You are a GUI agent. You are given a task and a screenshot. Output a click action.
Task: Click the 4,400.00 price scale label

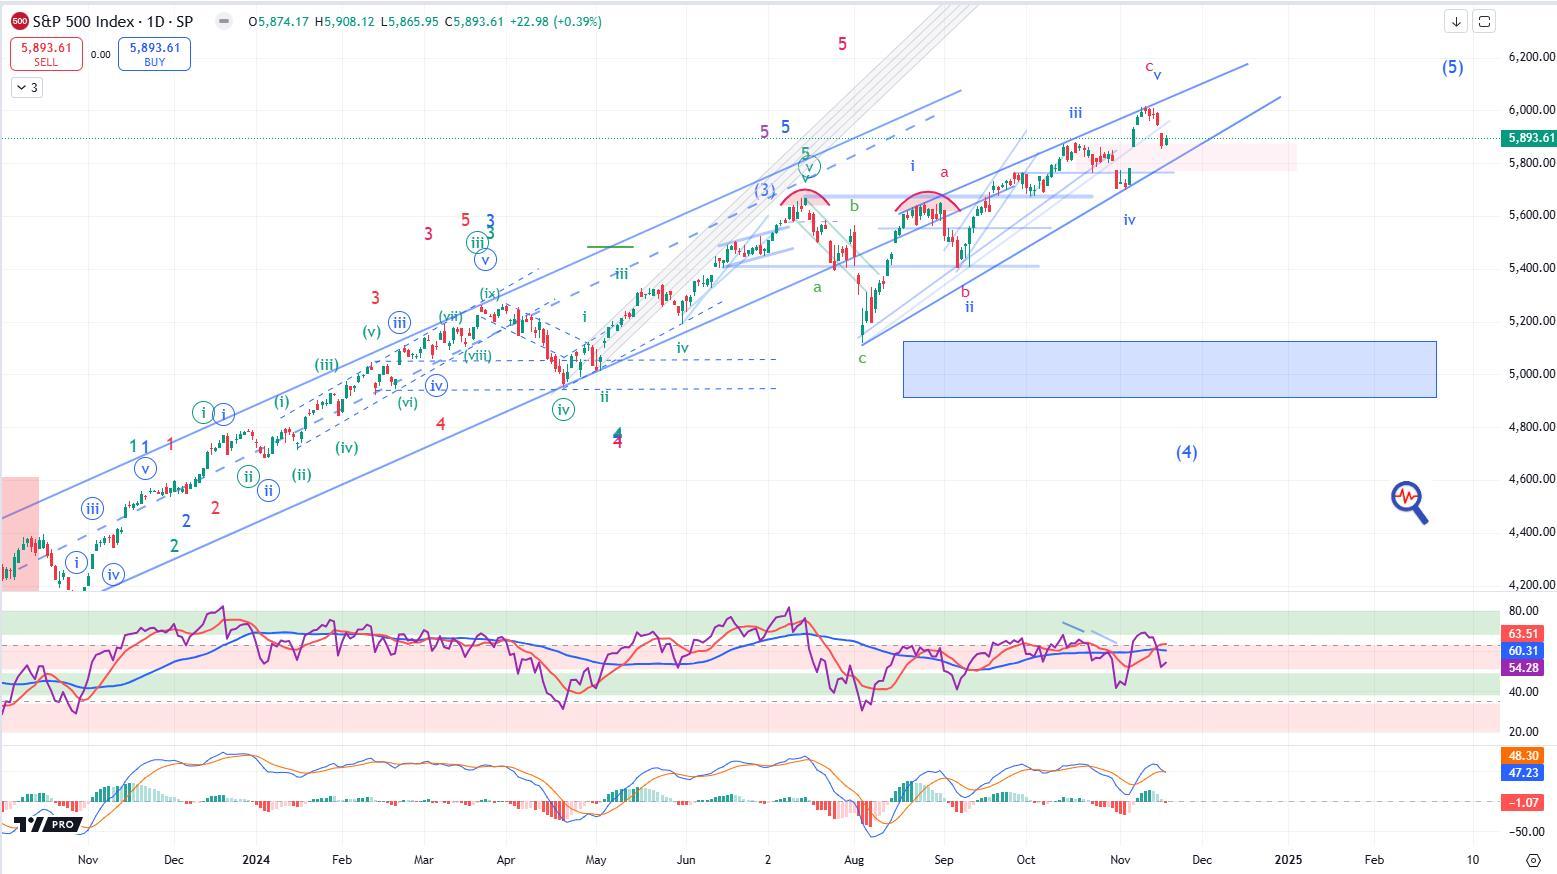pos(1531,532)
